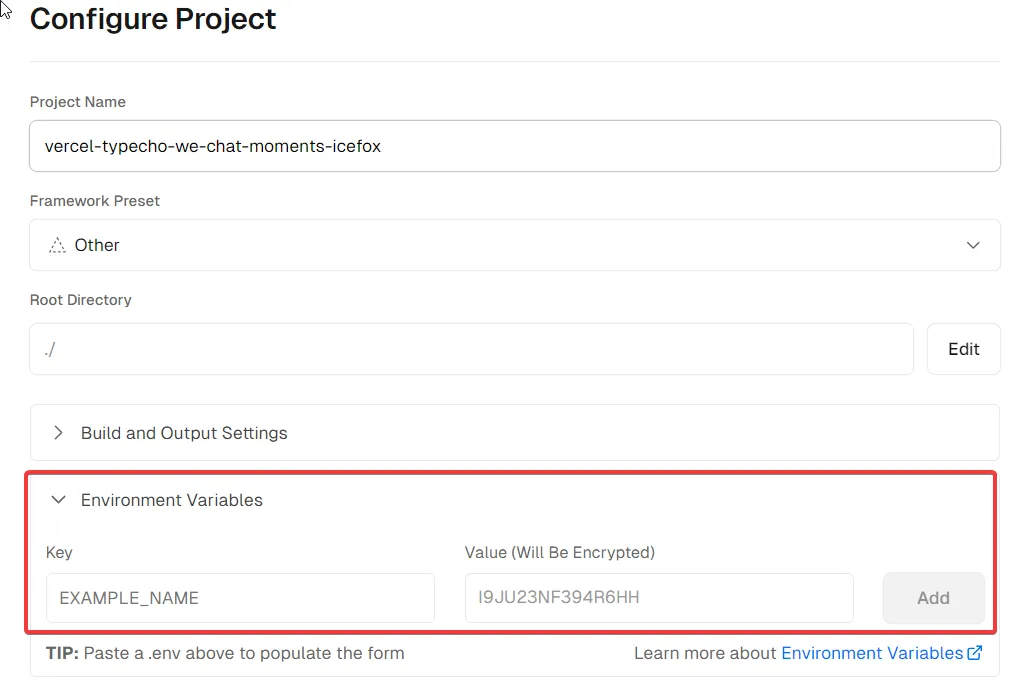This screenshot has width=1022, height=687.
Task: Click the "Root Directory" label
Action: click(81, 300)
